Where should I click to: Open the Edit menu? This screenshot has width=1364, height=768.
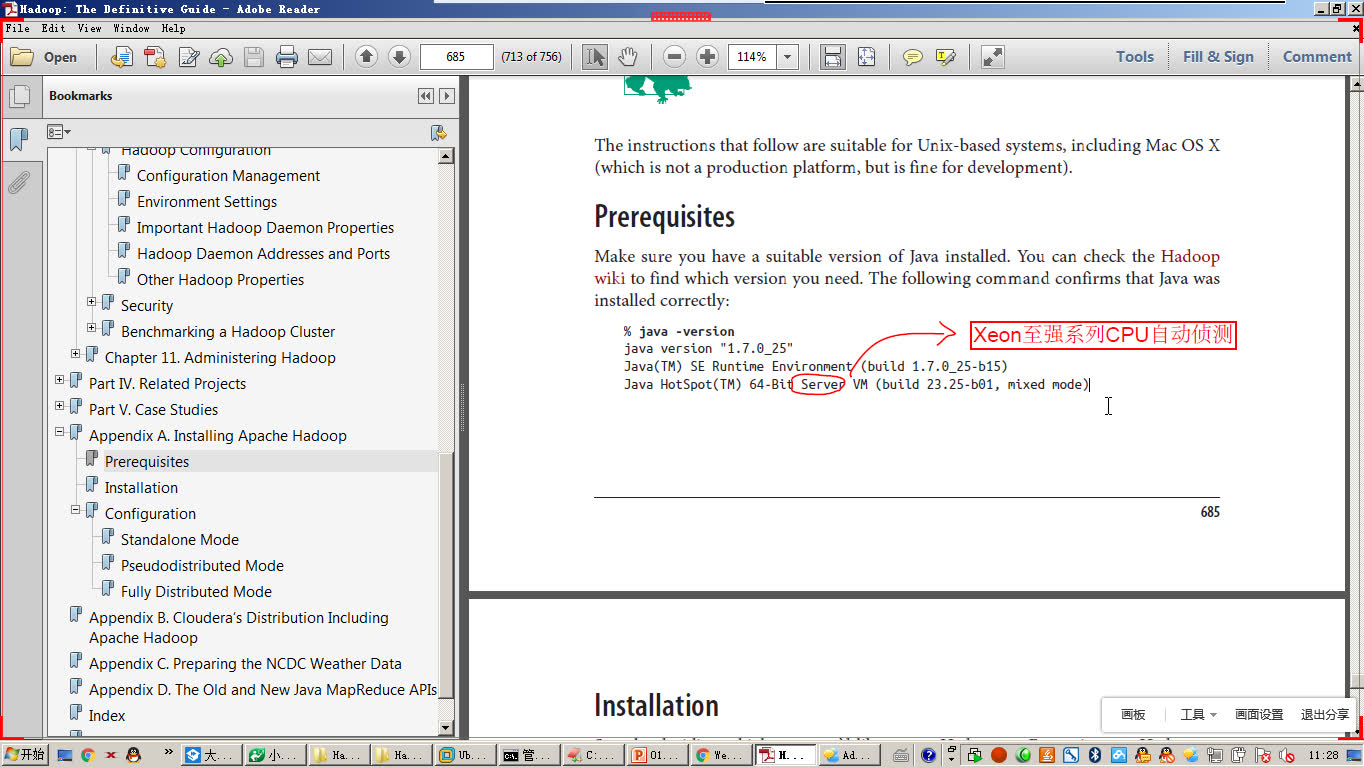(x=53, y=29)
